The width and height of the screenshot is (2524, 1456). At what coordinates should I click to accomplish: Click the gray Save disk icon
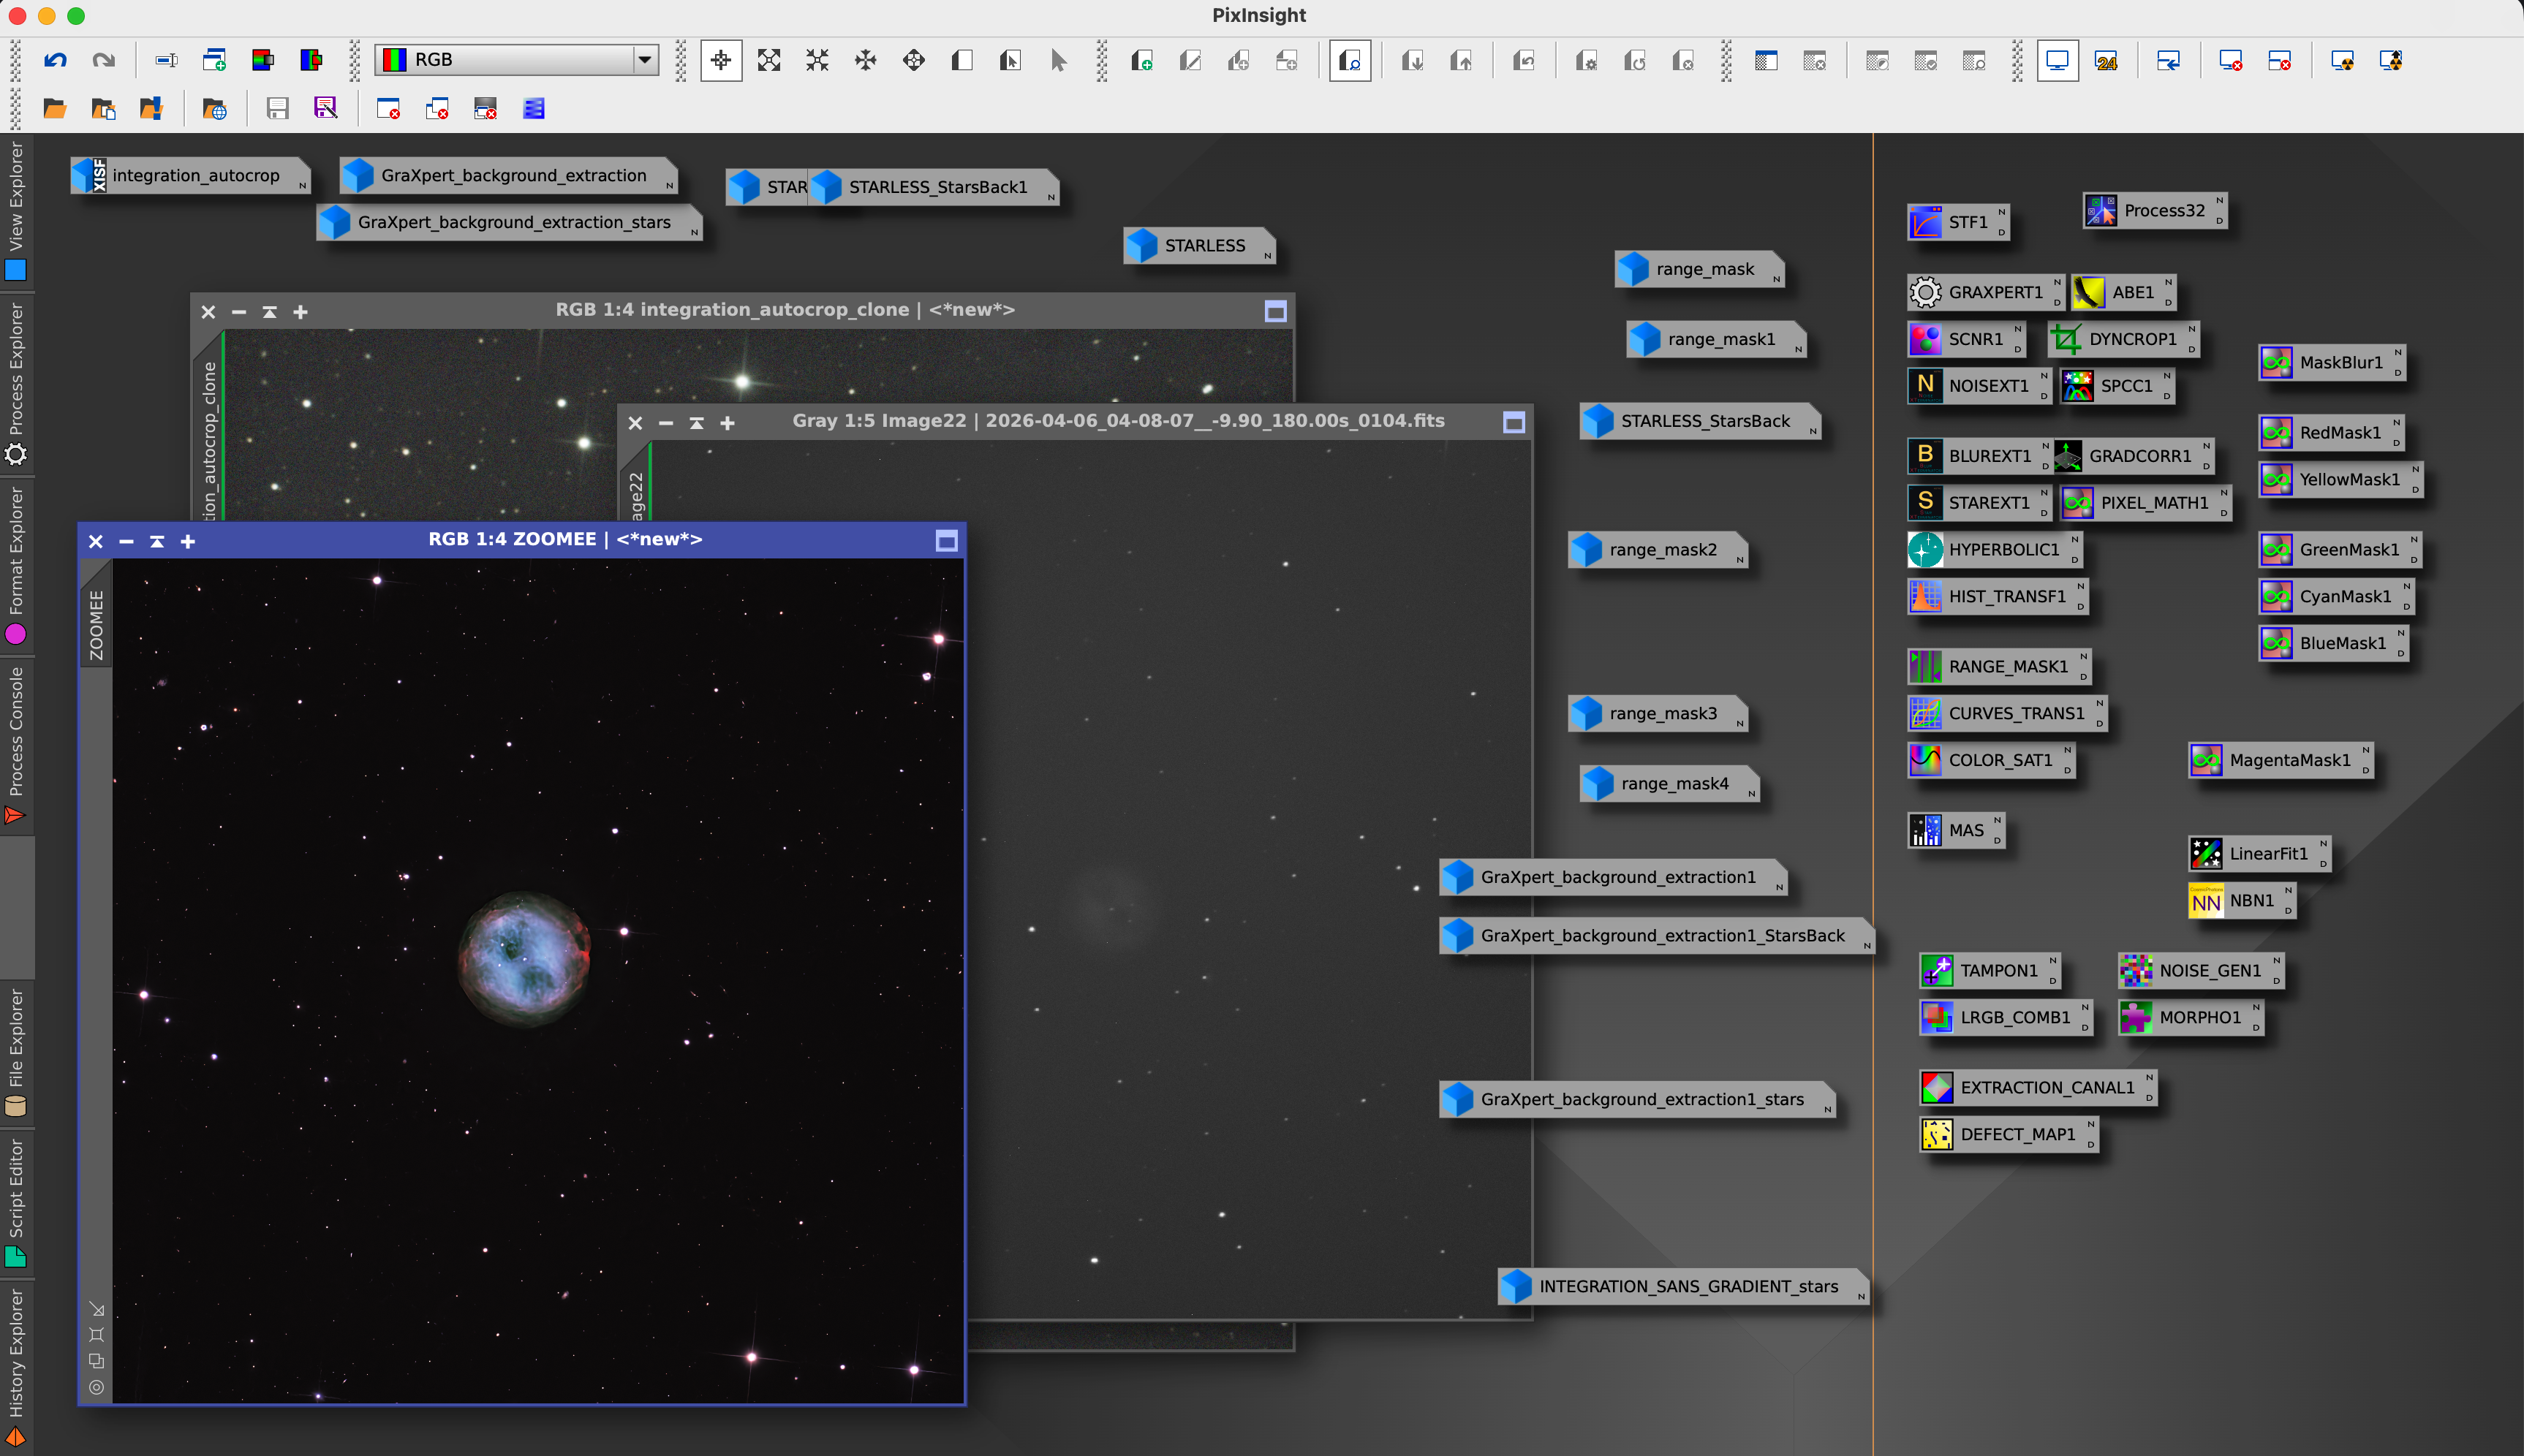click(x=277, y=108)
